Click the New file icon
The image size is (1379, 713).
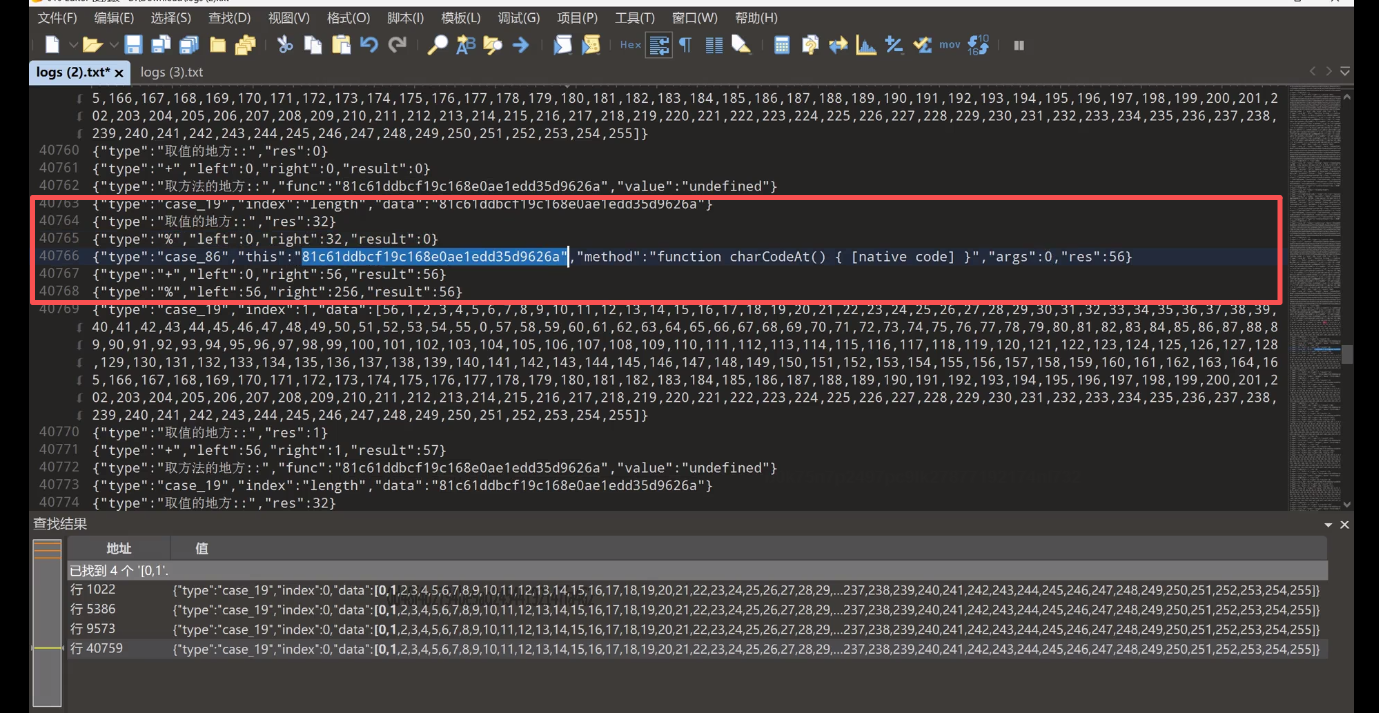point(52,45)
